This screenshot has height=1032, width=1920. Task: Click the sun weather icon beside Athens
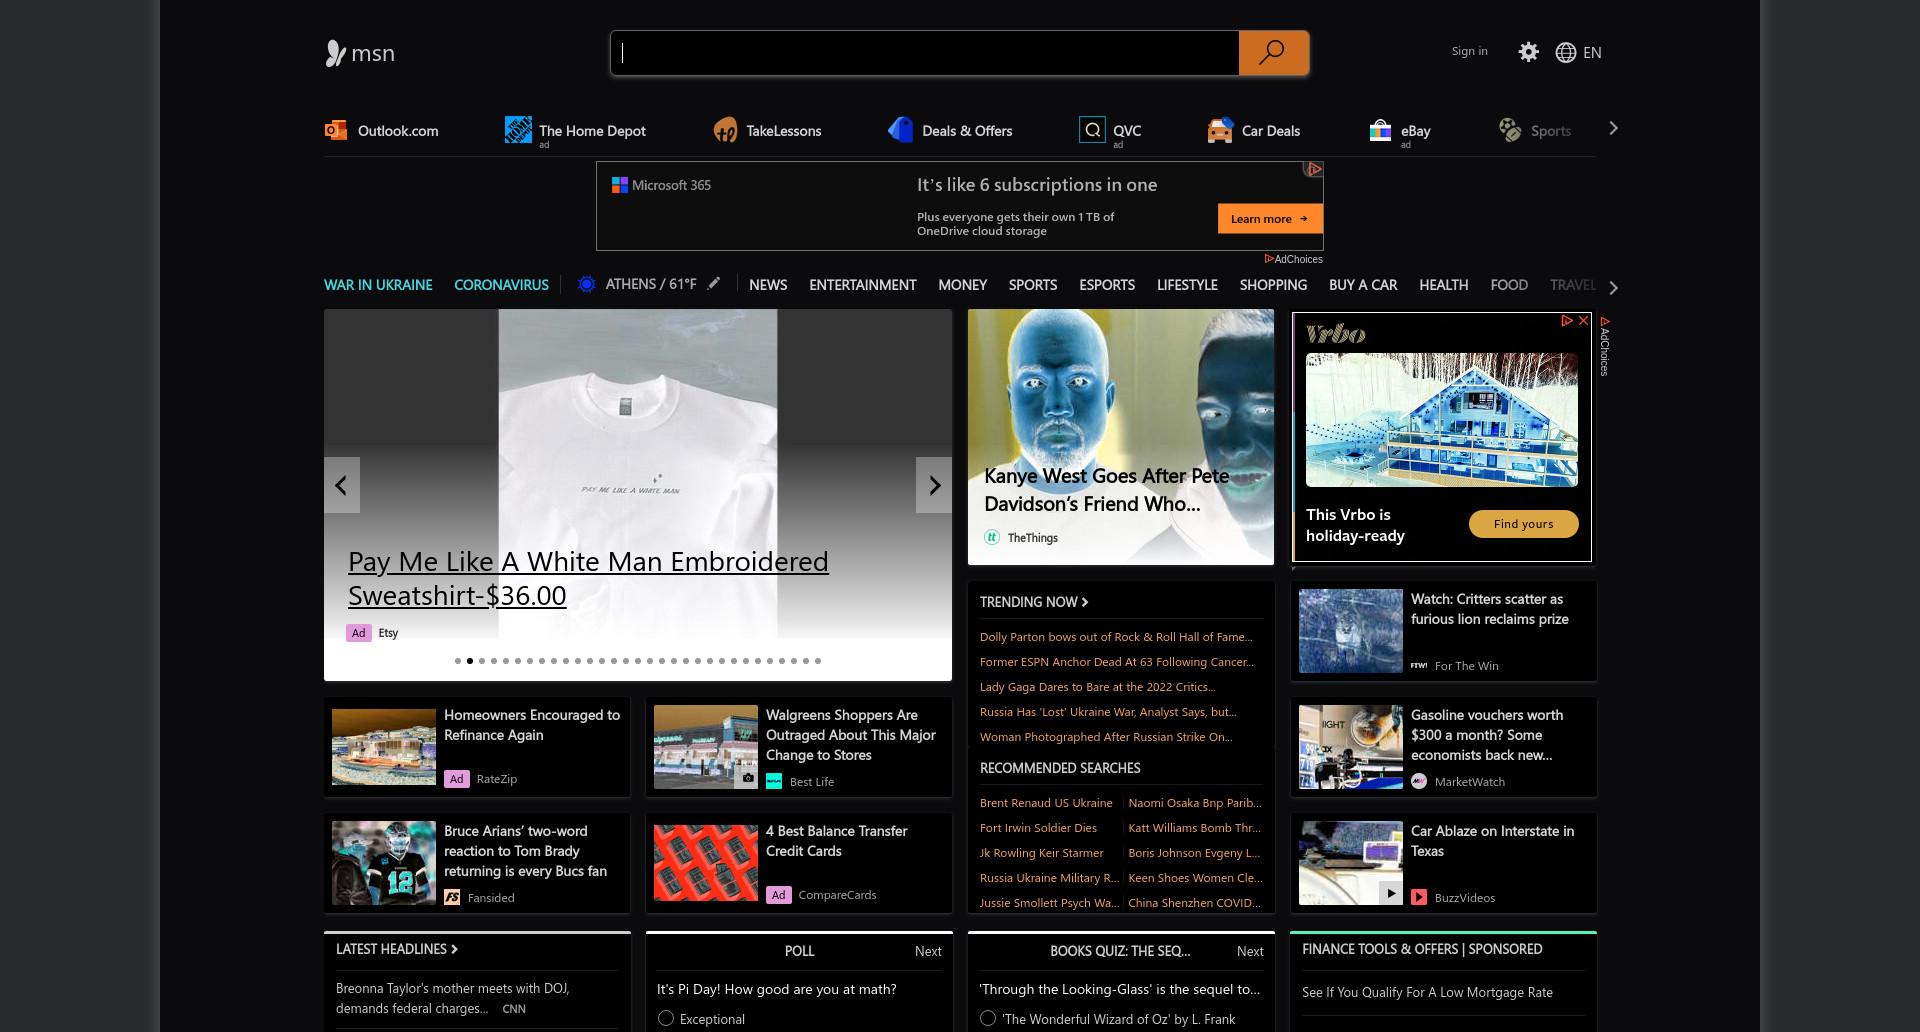point(587,285)
